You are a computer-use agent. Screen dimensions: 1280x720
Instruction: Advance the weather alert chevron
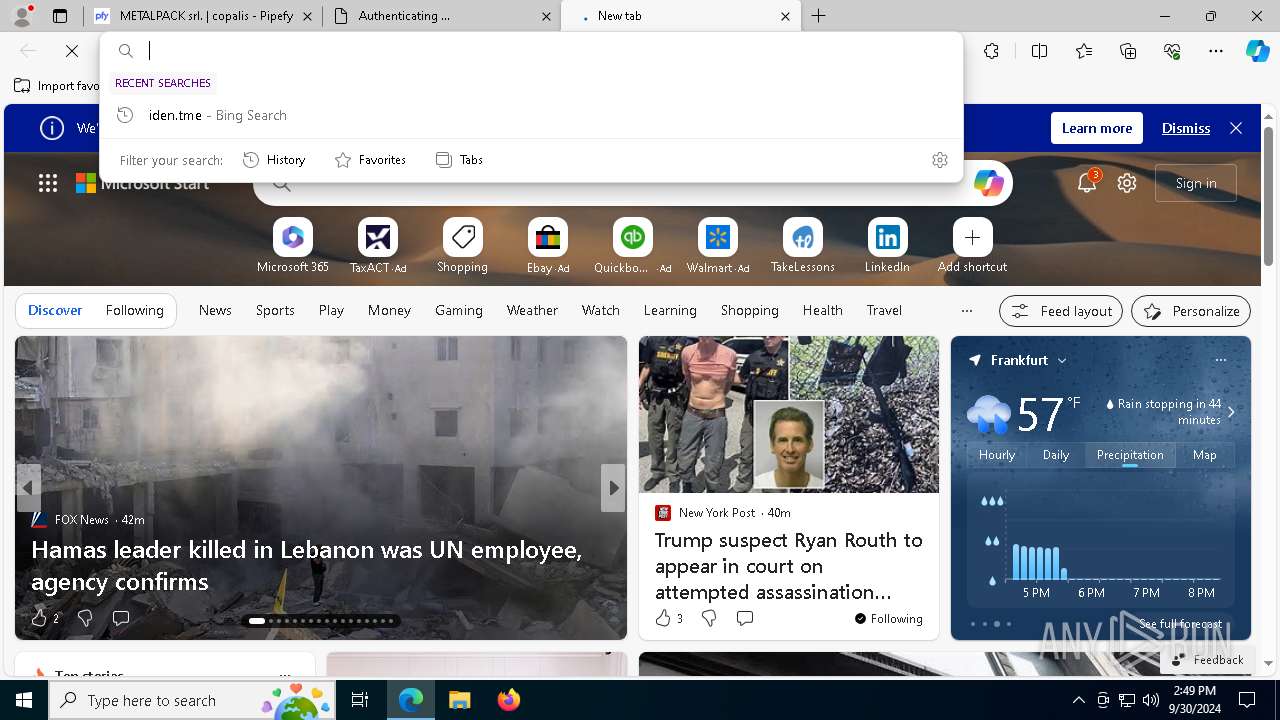(1231, 412)
